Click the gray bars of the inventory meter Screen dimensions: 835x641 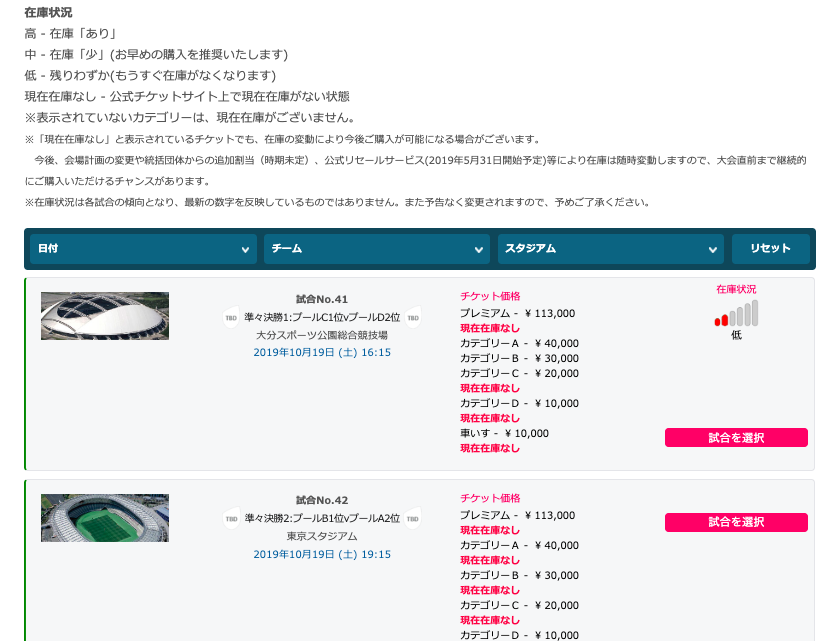[745, 315]
